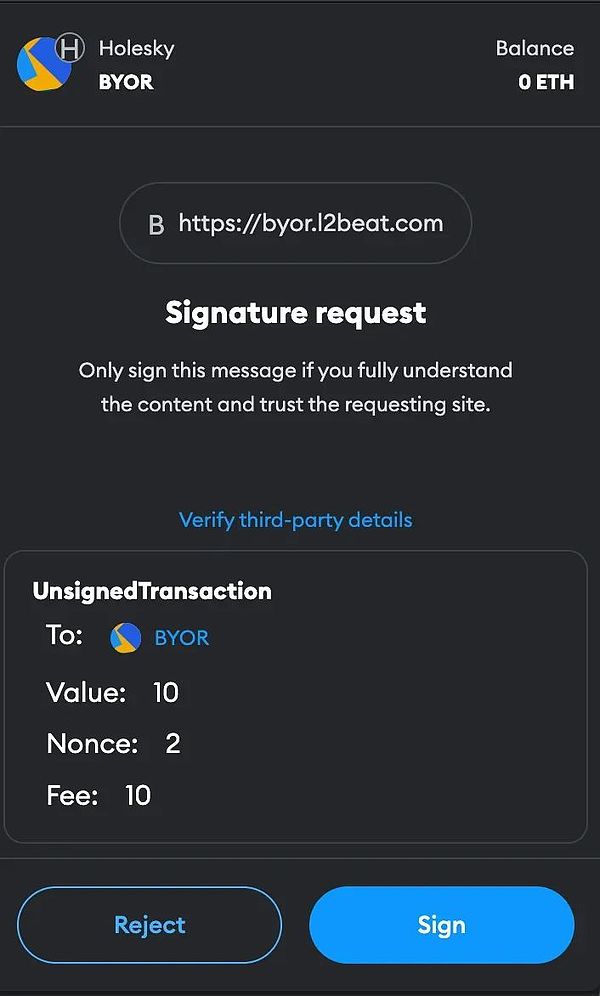
Task: Click the UnsignedTransaction message title
Action: [152, 590]
